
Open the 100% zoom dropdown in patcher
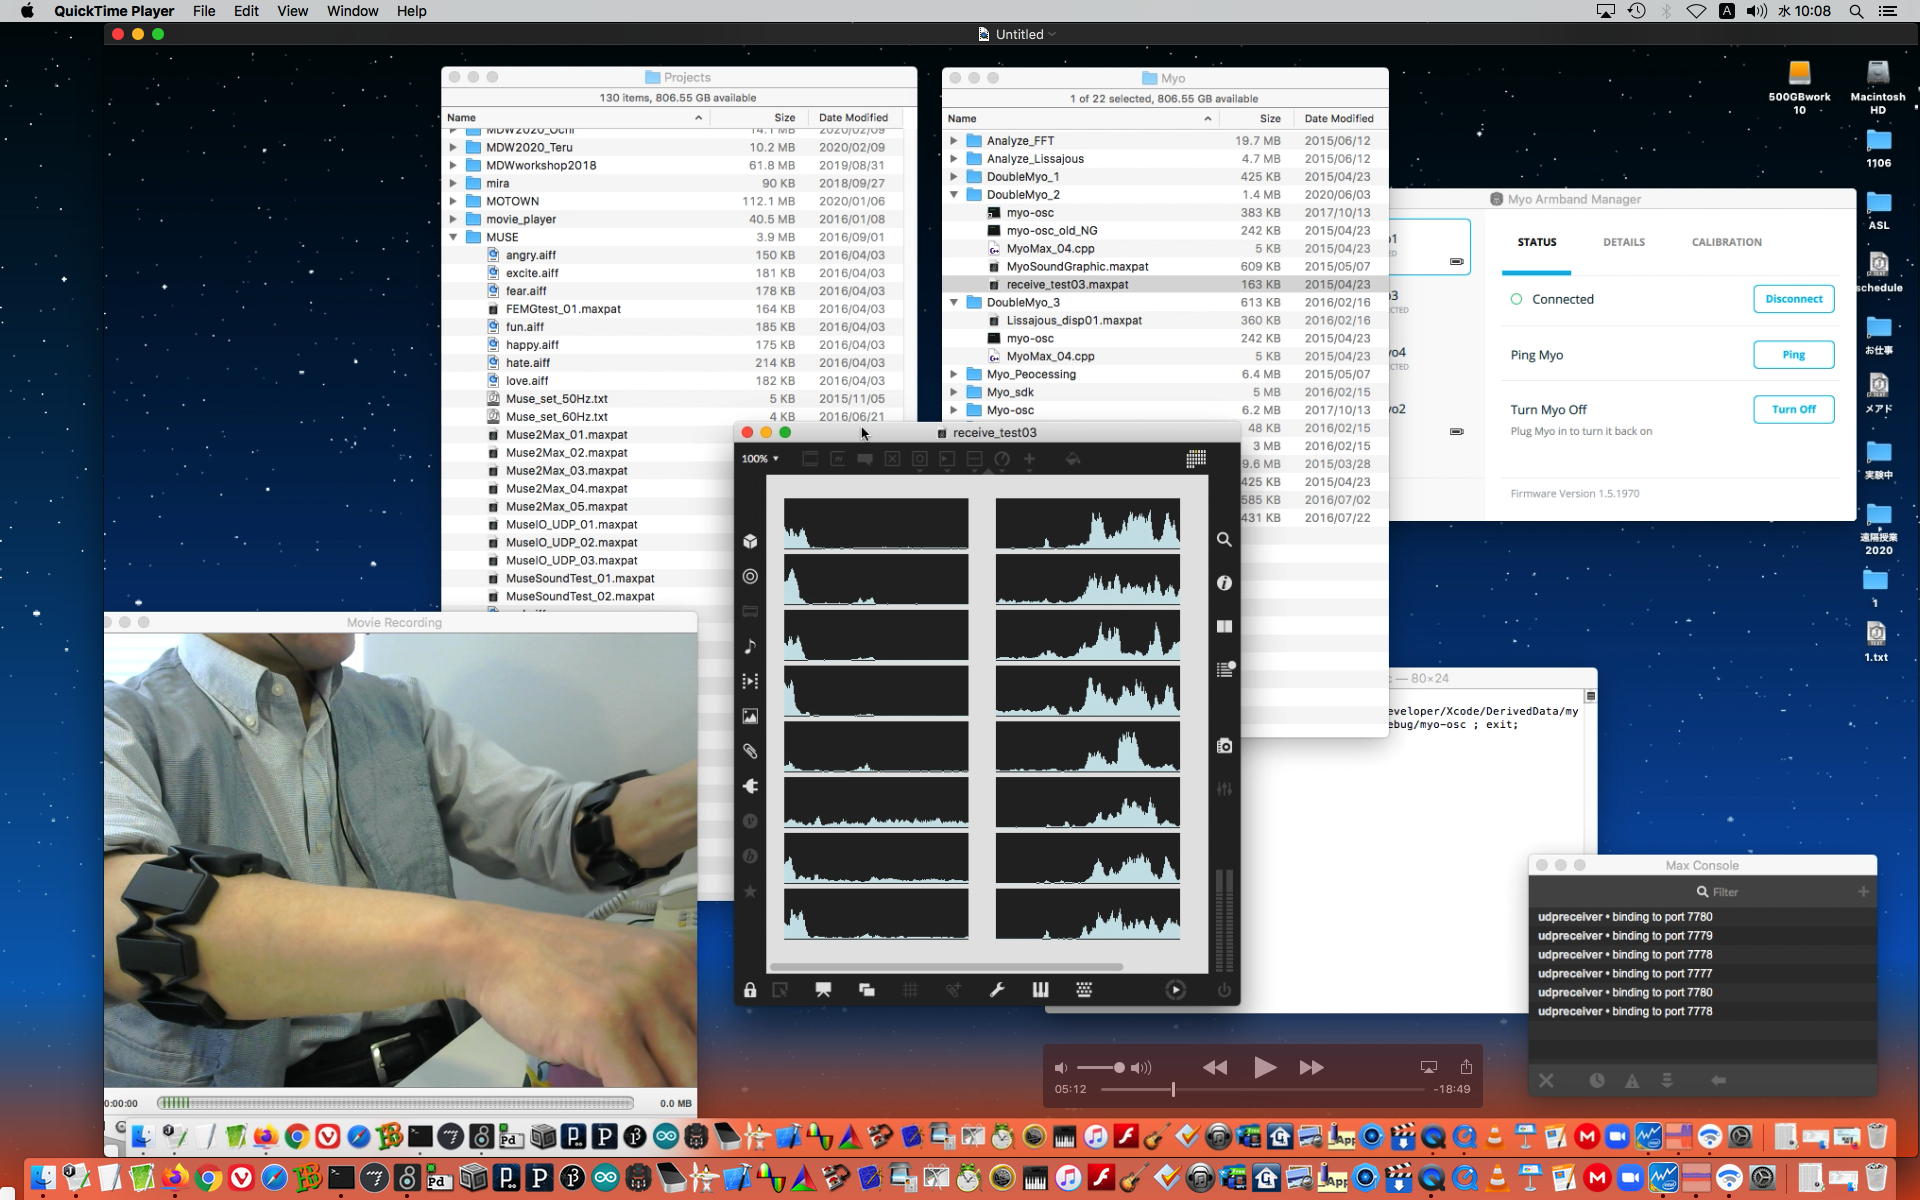(x=760, y=459)
